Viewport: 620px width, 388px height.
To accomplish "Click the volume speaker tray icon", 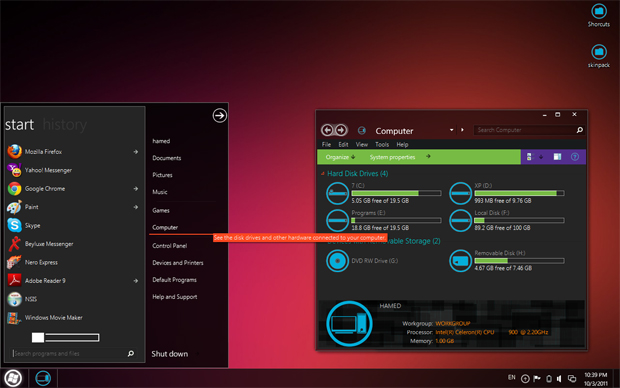I will [559, 379].
